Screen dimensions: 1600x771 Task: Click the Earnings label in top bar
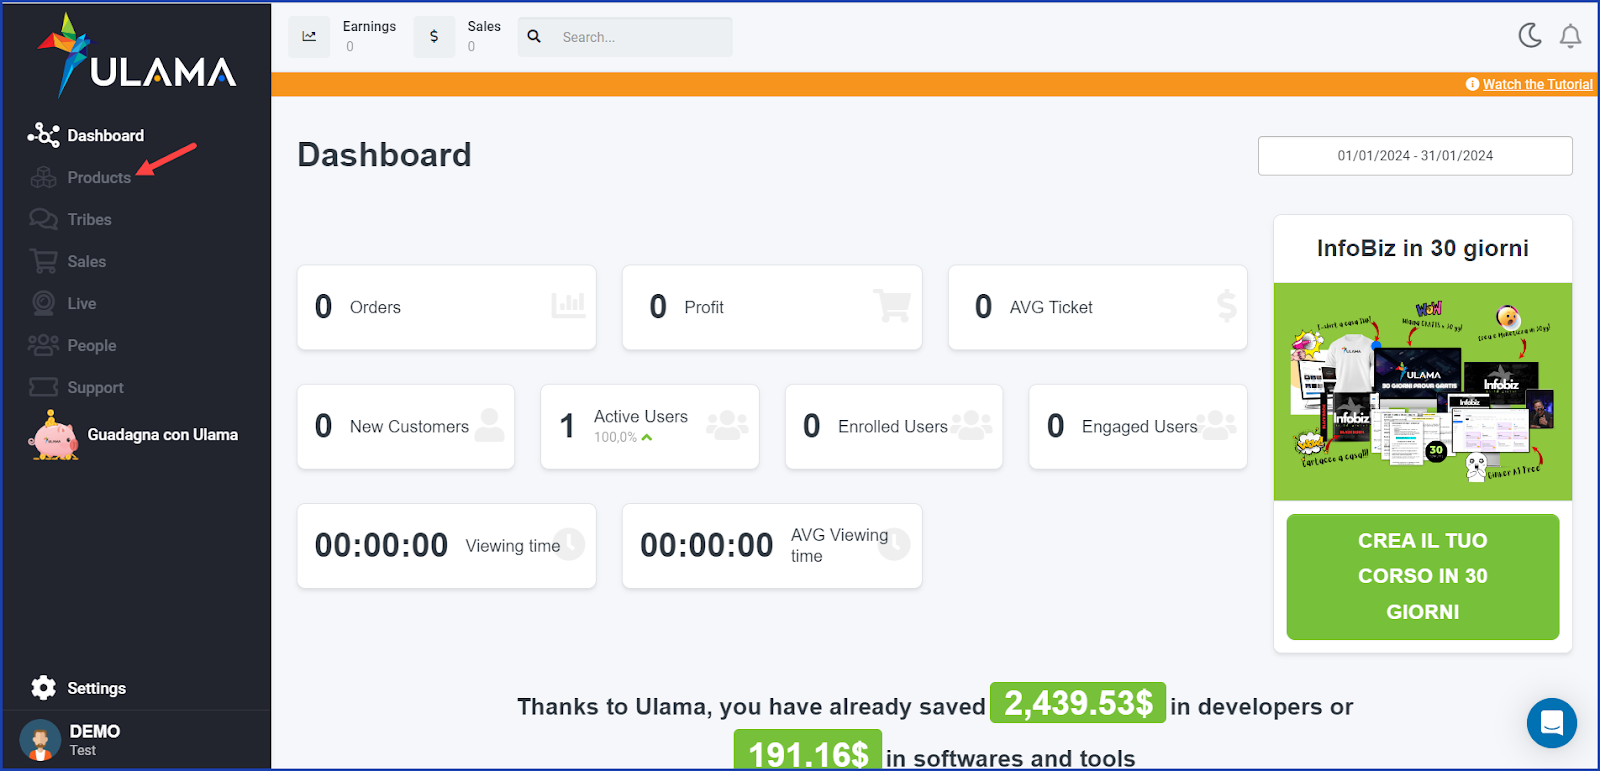(369, 26)
